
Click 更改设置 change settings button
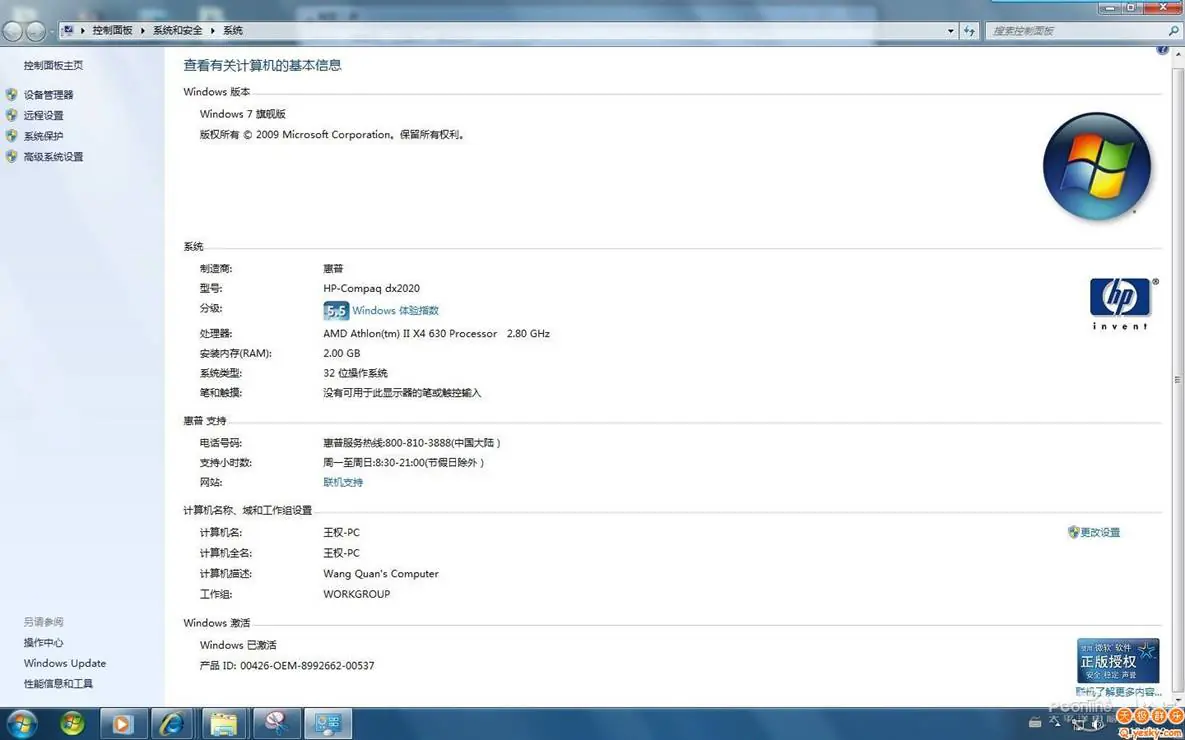point(1099,533)
